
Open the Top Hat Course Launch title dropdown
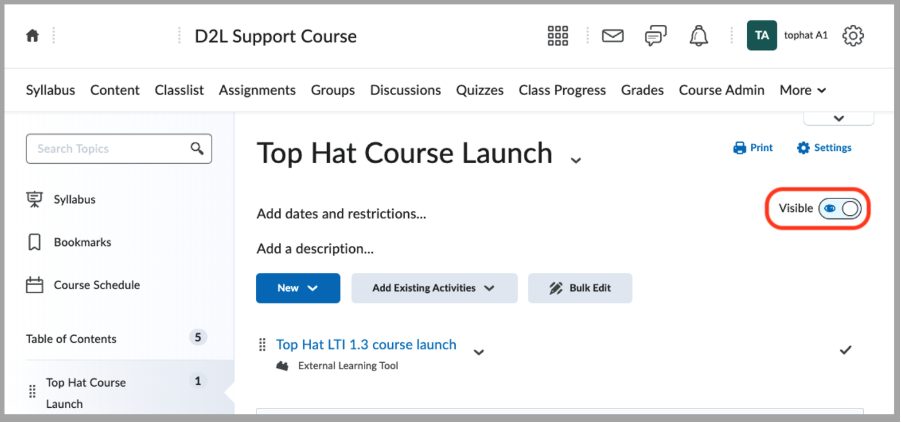pyautogui.click(x=576, y=160)
